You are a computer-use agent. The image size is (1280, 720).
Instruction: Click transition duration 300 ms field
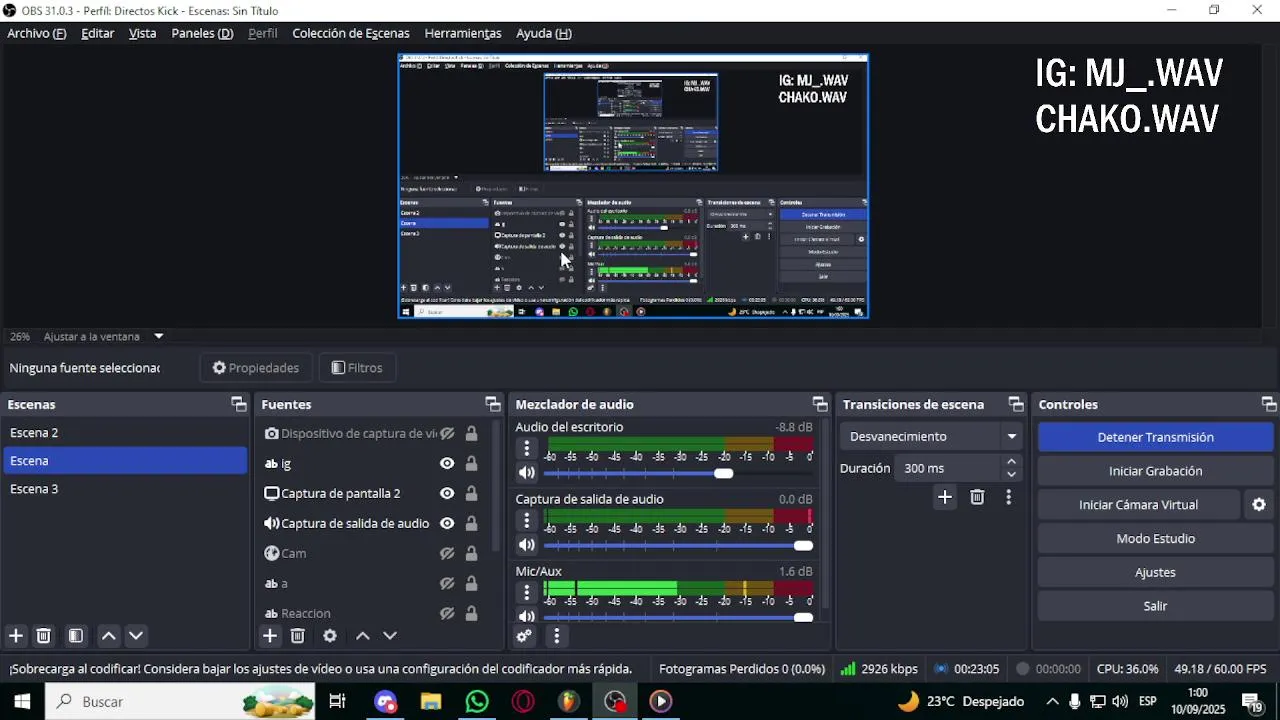947,468
